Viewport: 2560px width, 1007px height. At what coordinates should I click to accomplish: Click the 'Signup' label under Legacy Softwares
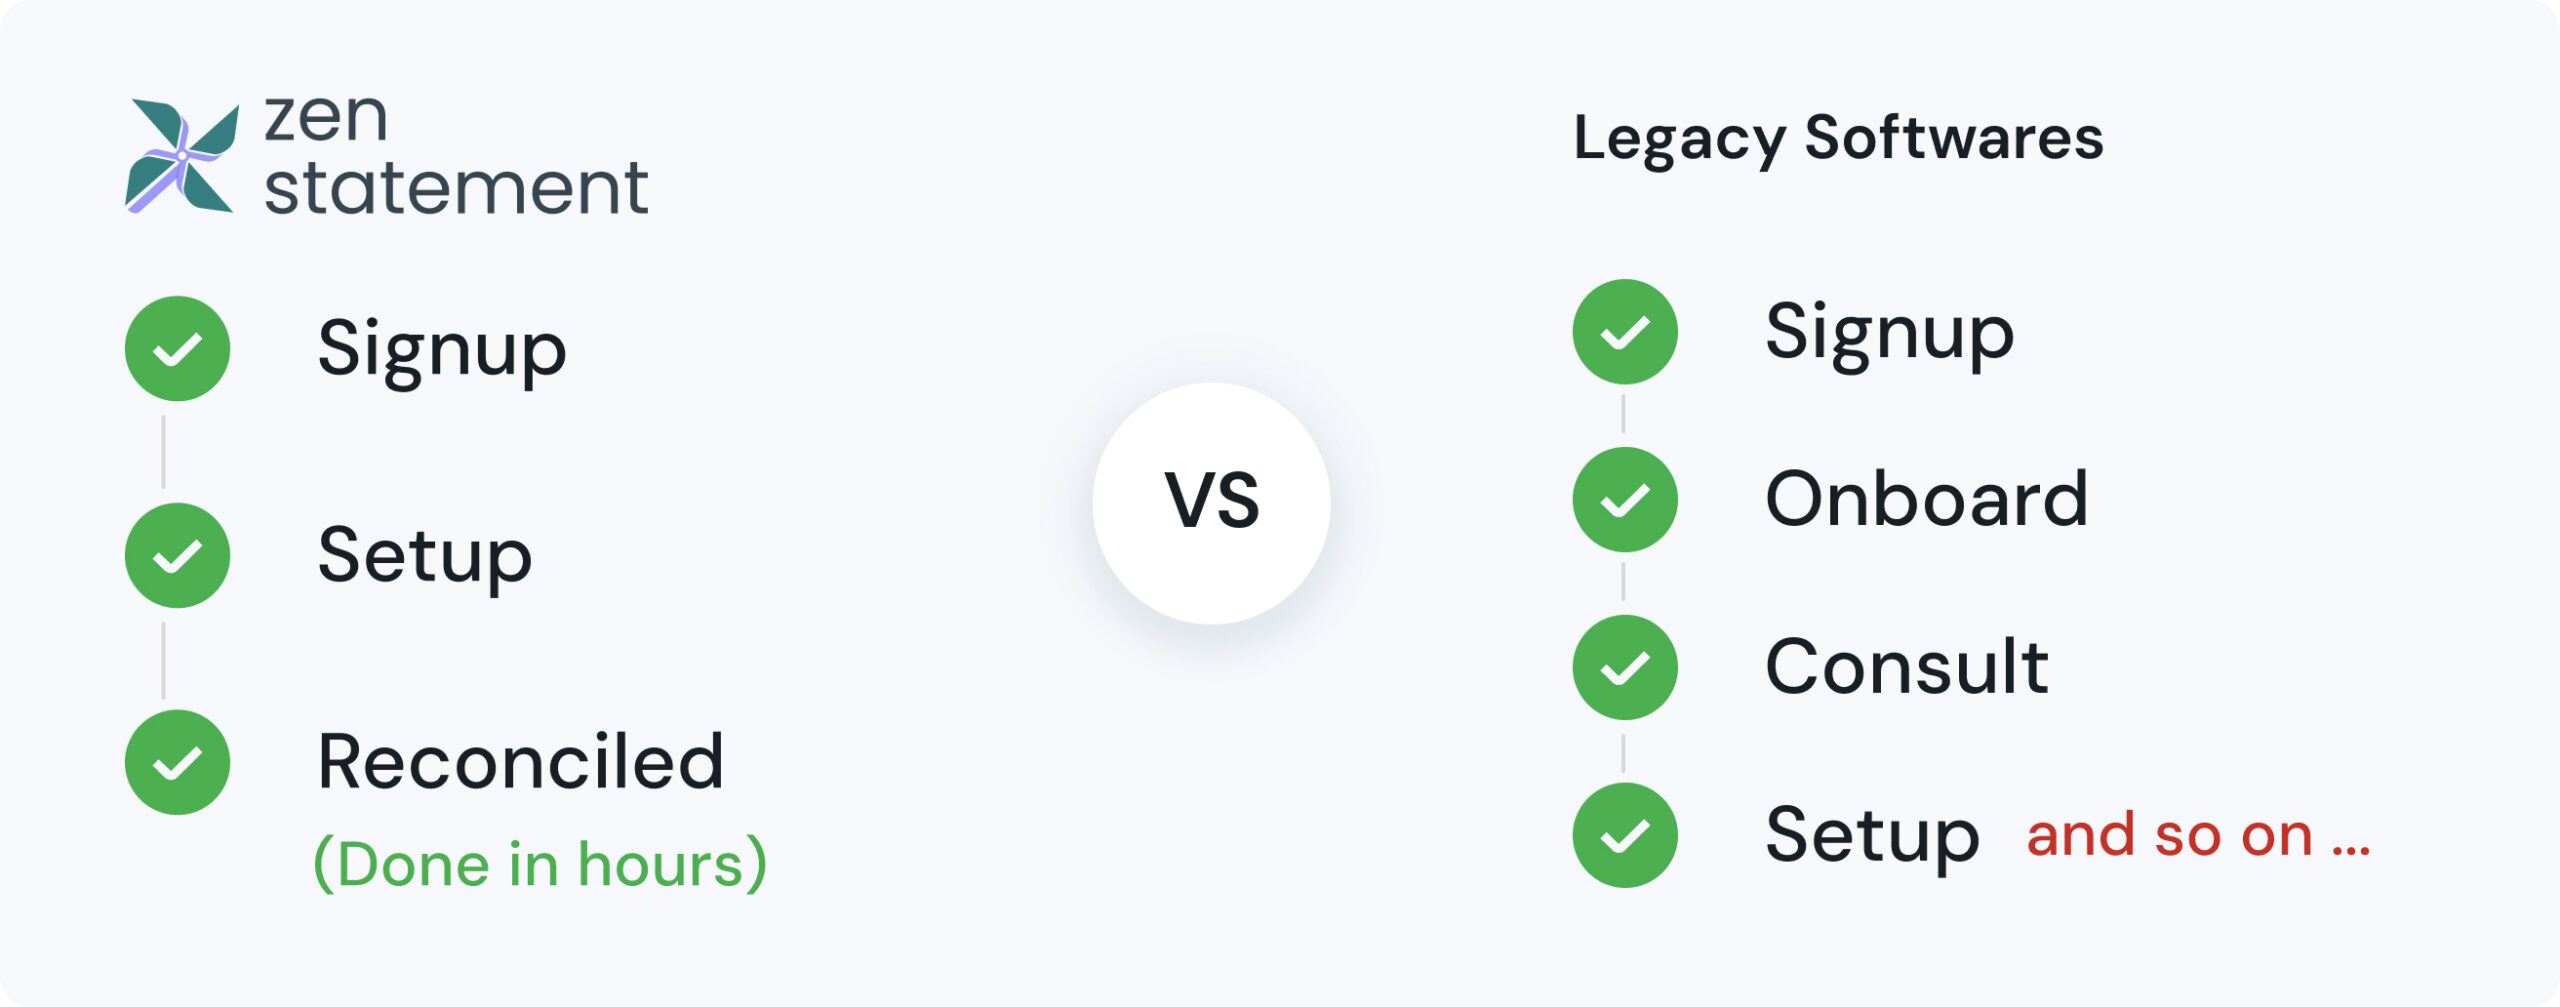(1889, 332)
